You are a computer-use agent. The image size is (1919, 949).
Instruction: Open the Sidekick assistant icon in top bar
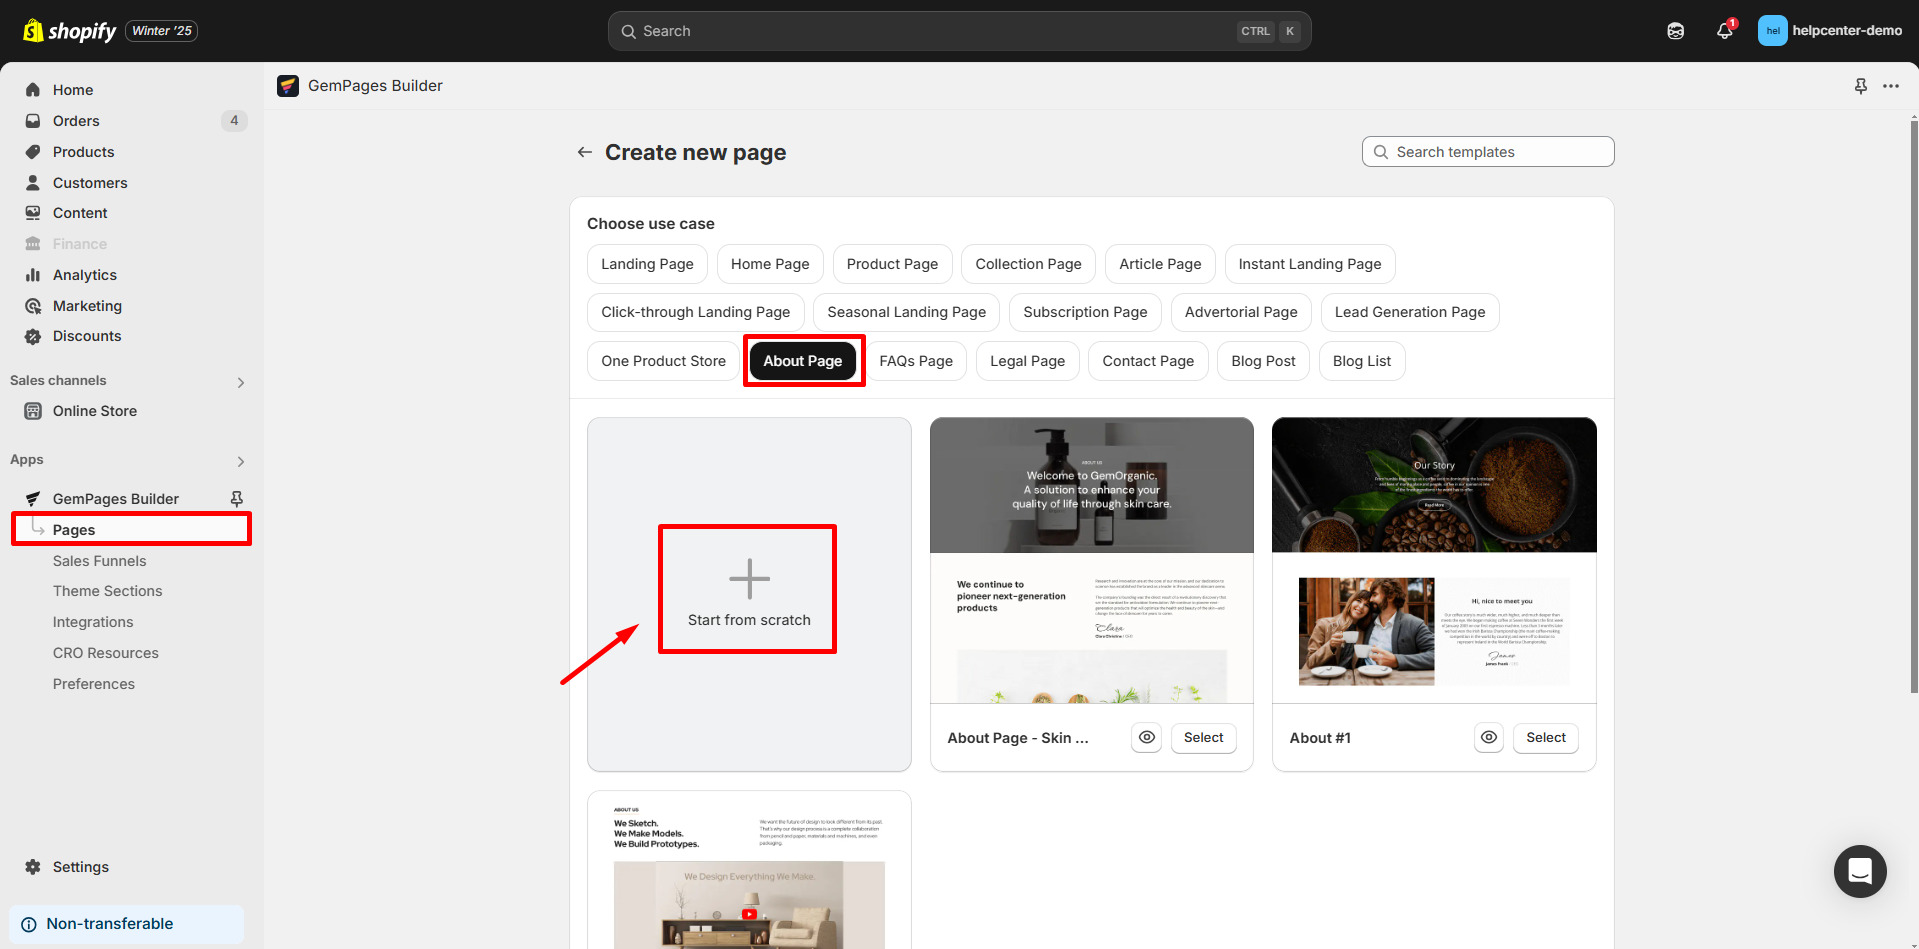coord(1676,31)
